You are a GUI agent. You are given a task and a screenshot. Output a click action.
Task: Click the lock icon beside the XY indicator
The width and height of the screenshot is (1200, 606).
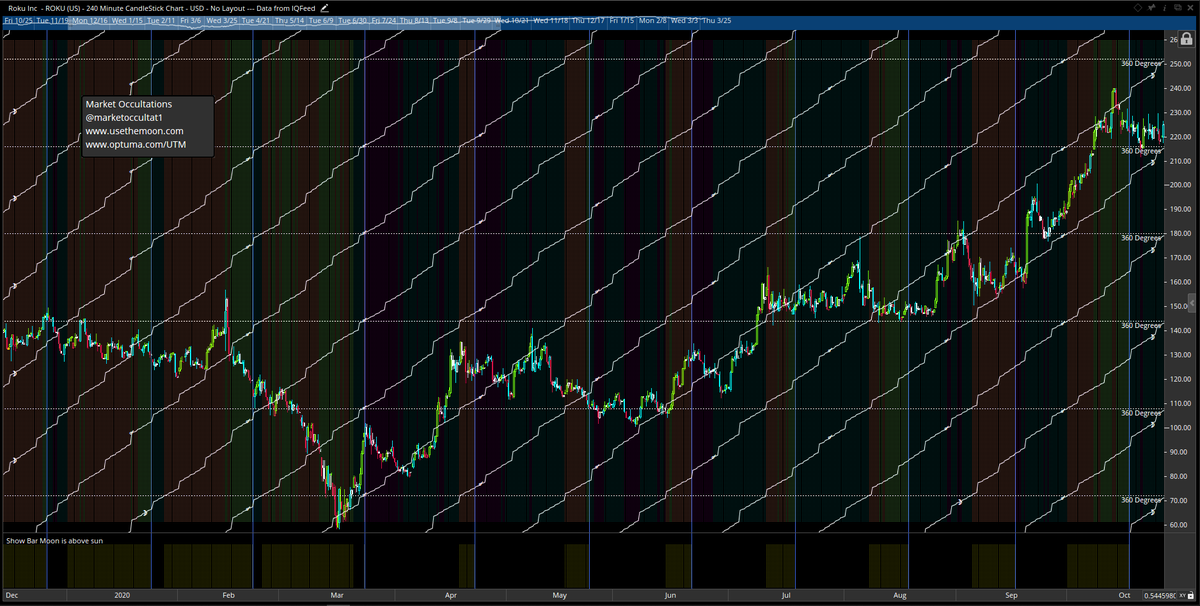click(1190, 596)
